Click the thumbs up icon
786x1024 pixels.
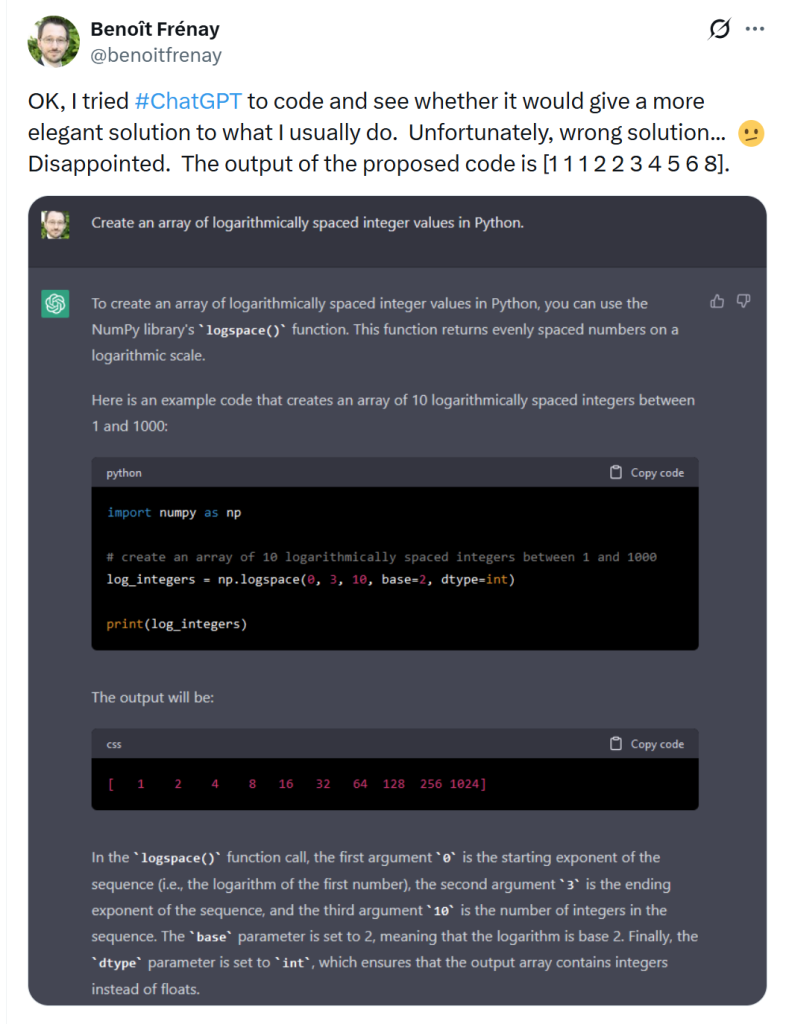pyautogui.click(x=717, y=301)
